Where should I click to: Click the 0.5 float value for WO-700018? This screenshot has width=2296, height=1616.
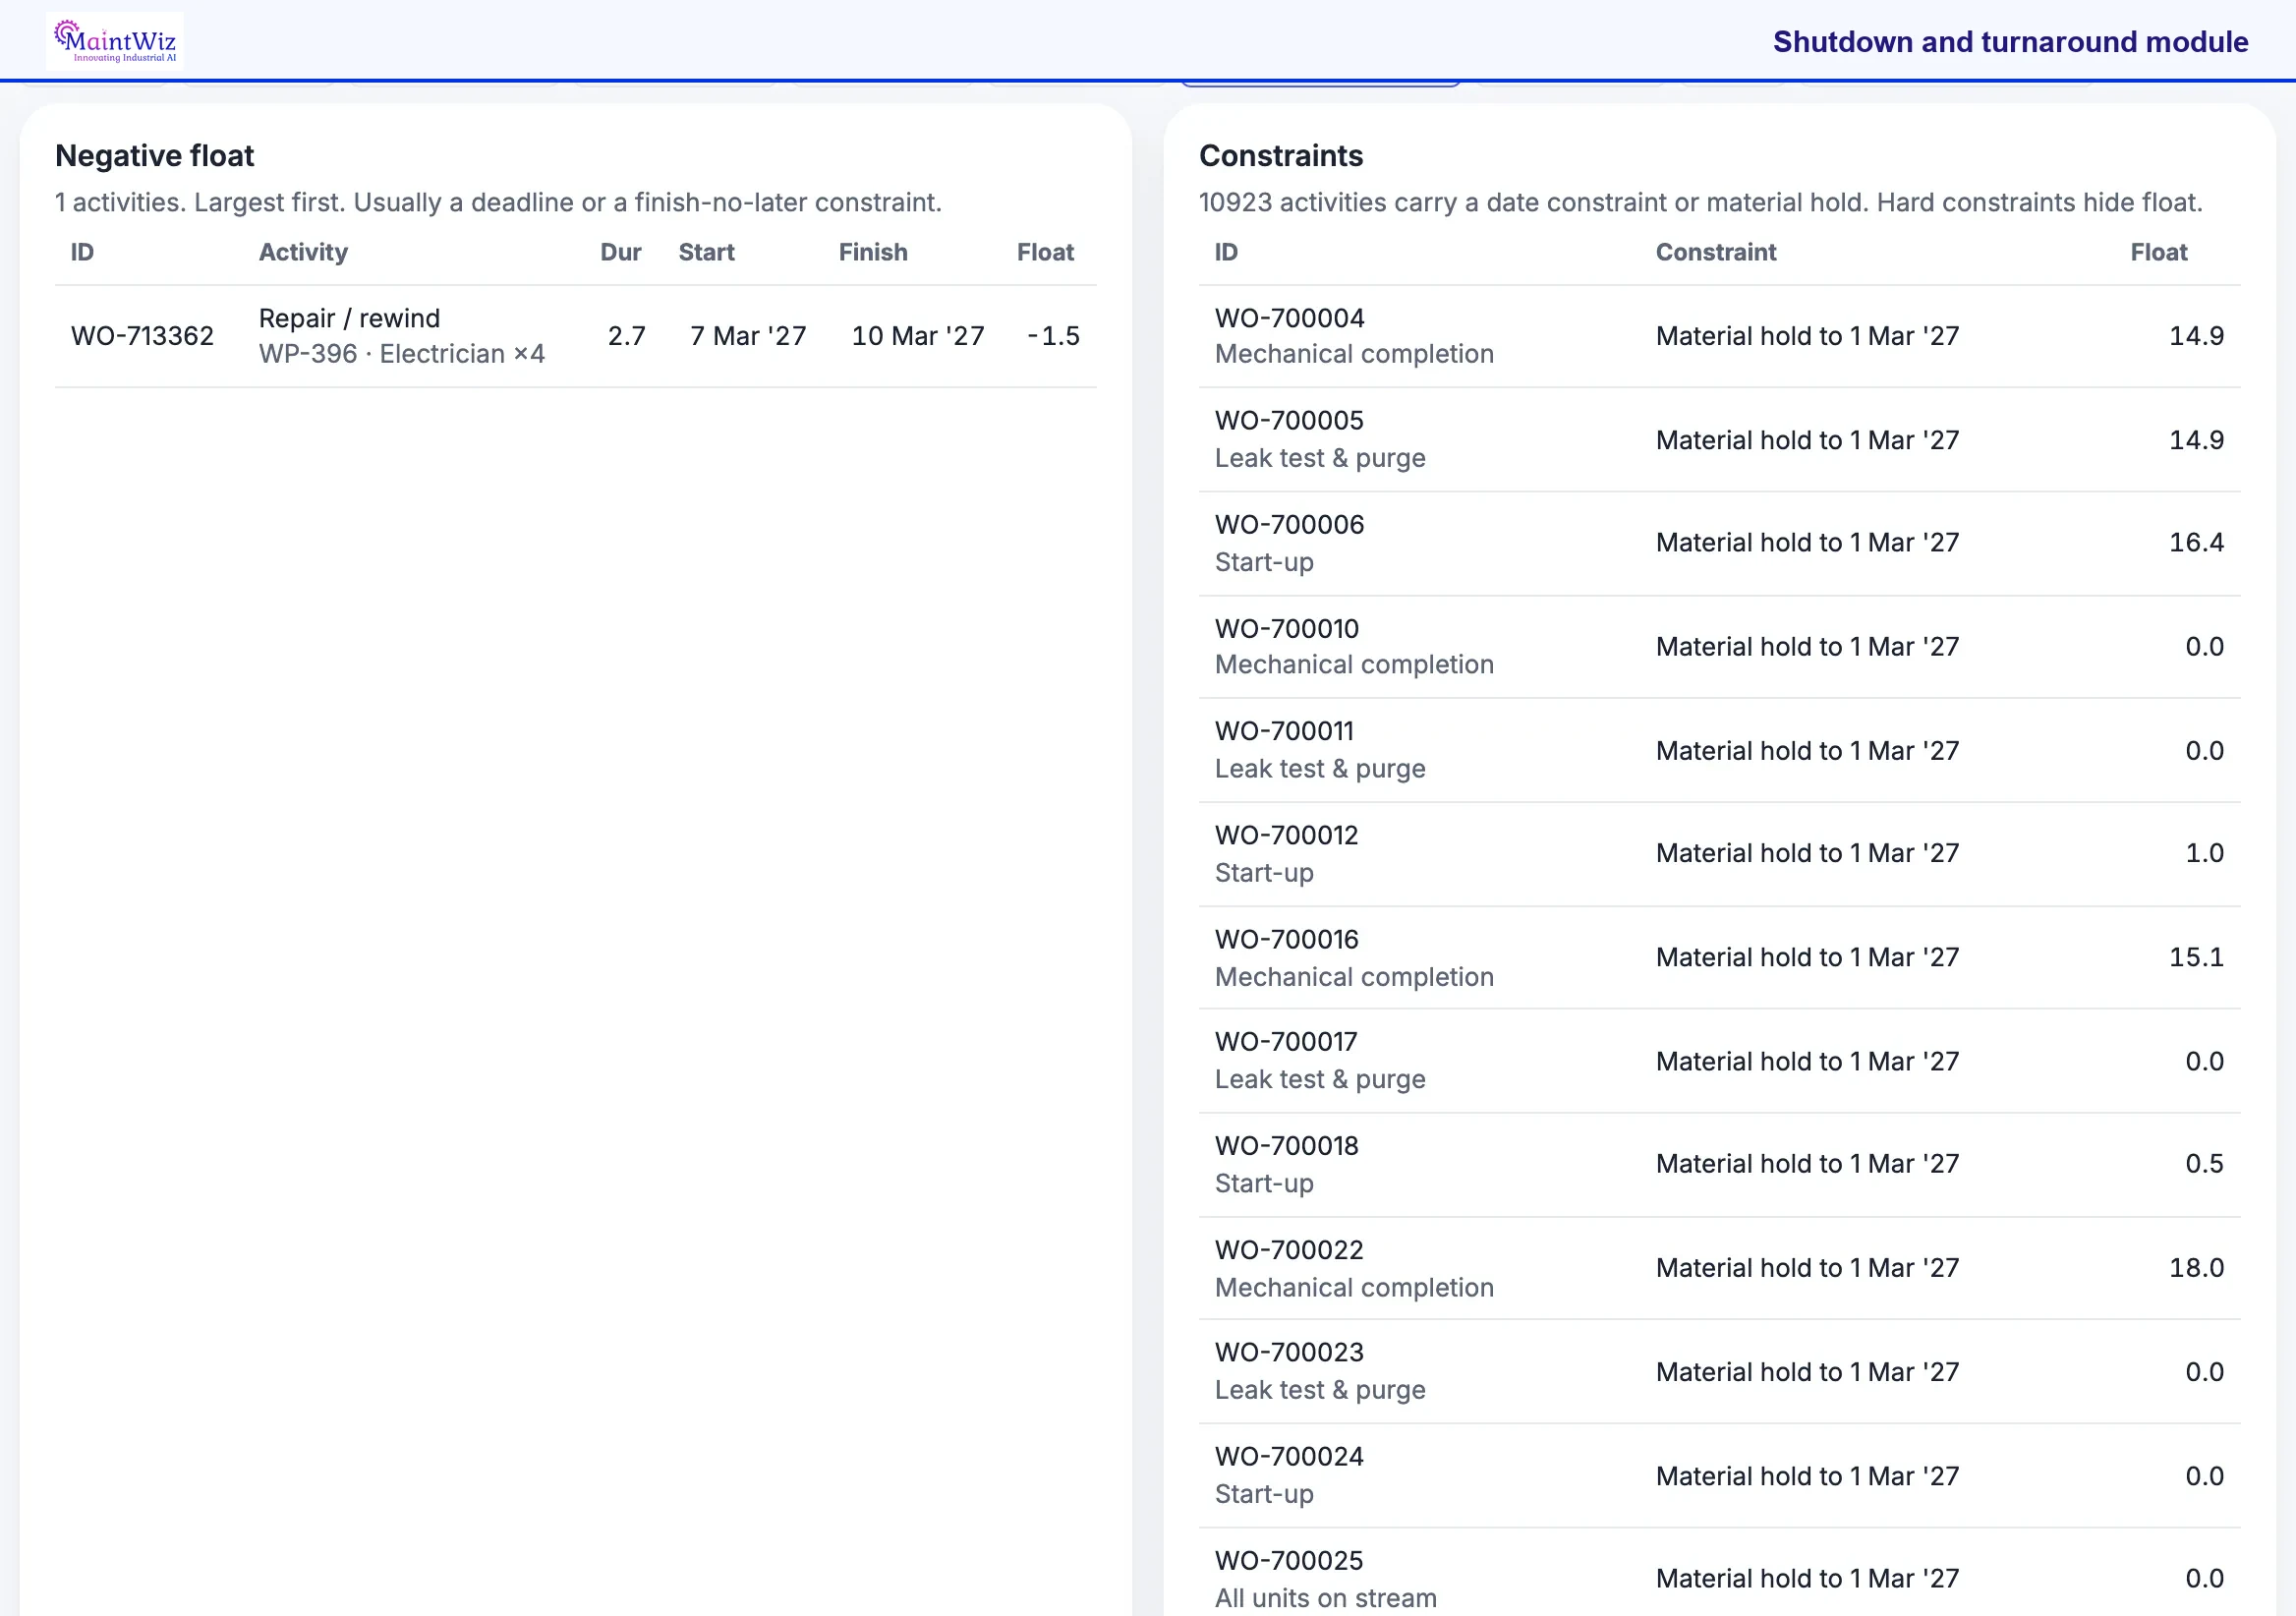point(2204,1163)
